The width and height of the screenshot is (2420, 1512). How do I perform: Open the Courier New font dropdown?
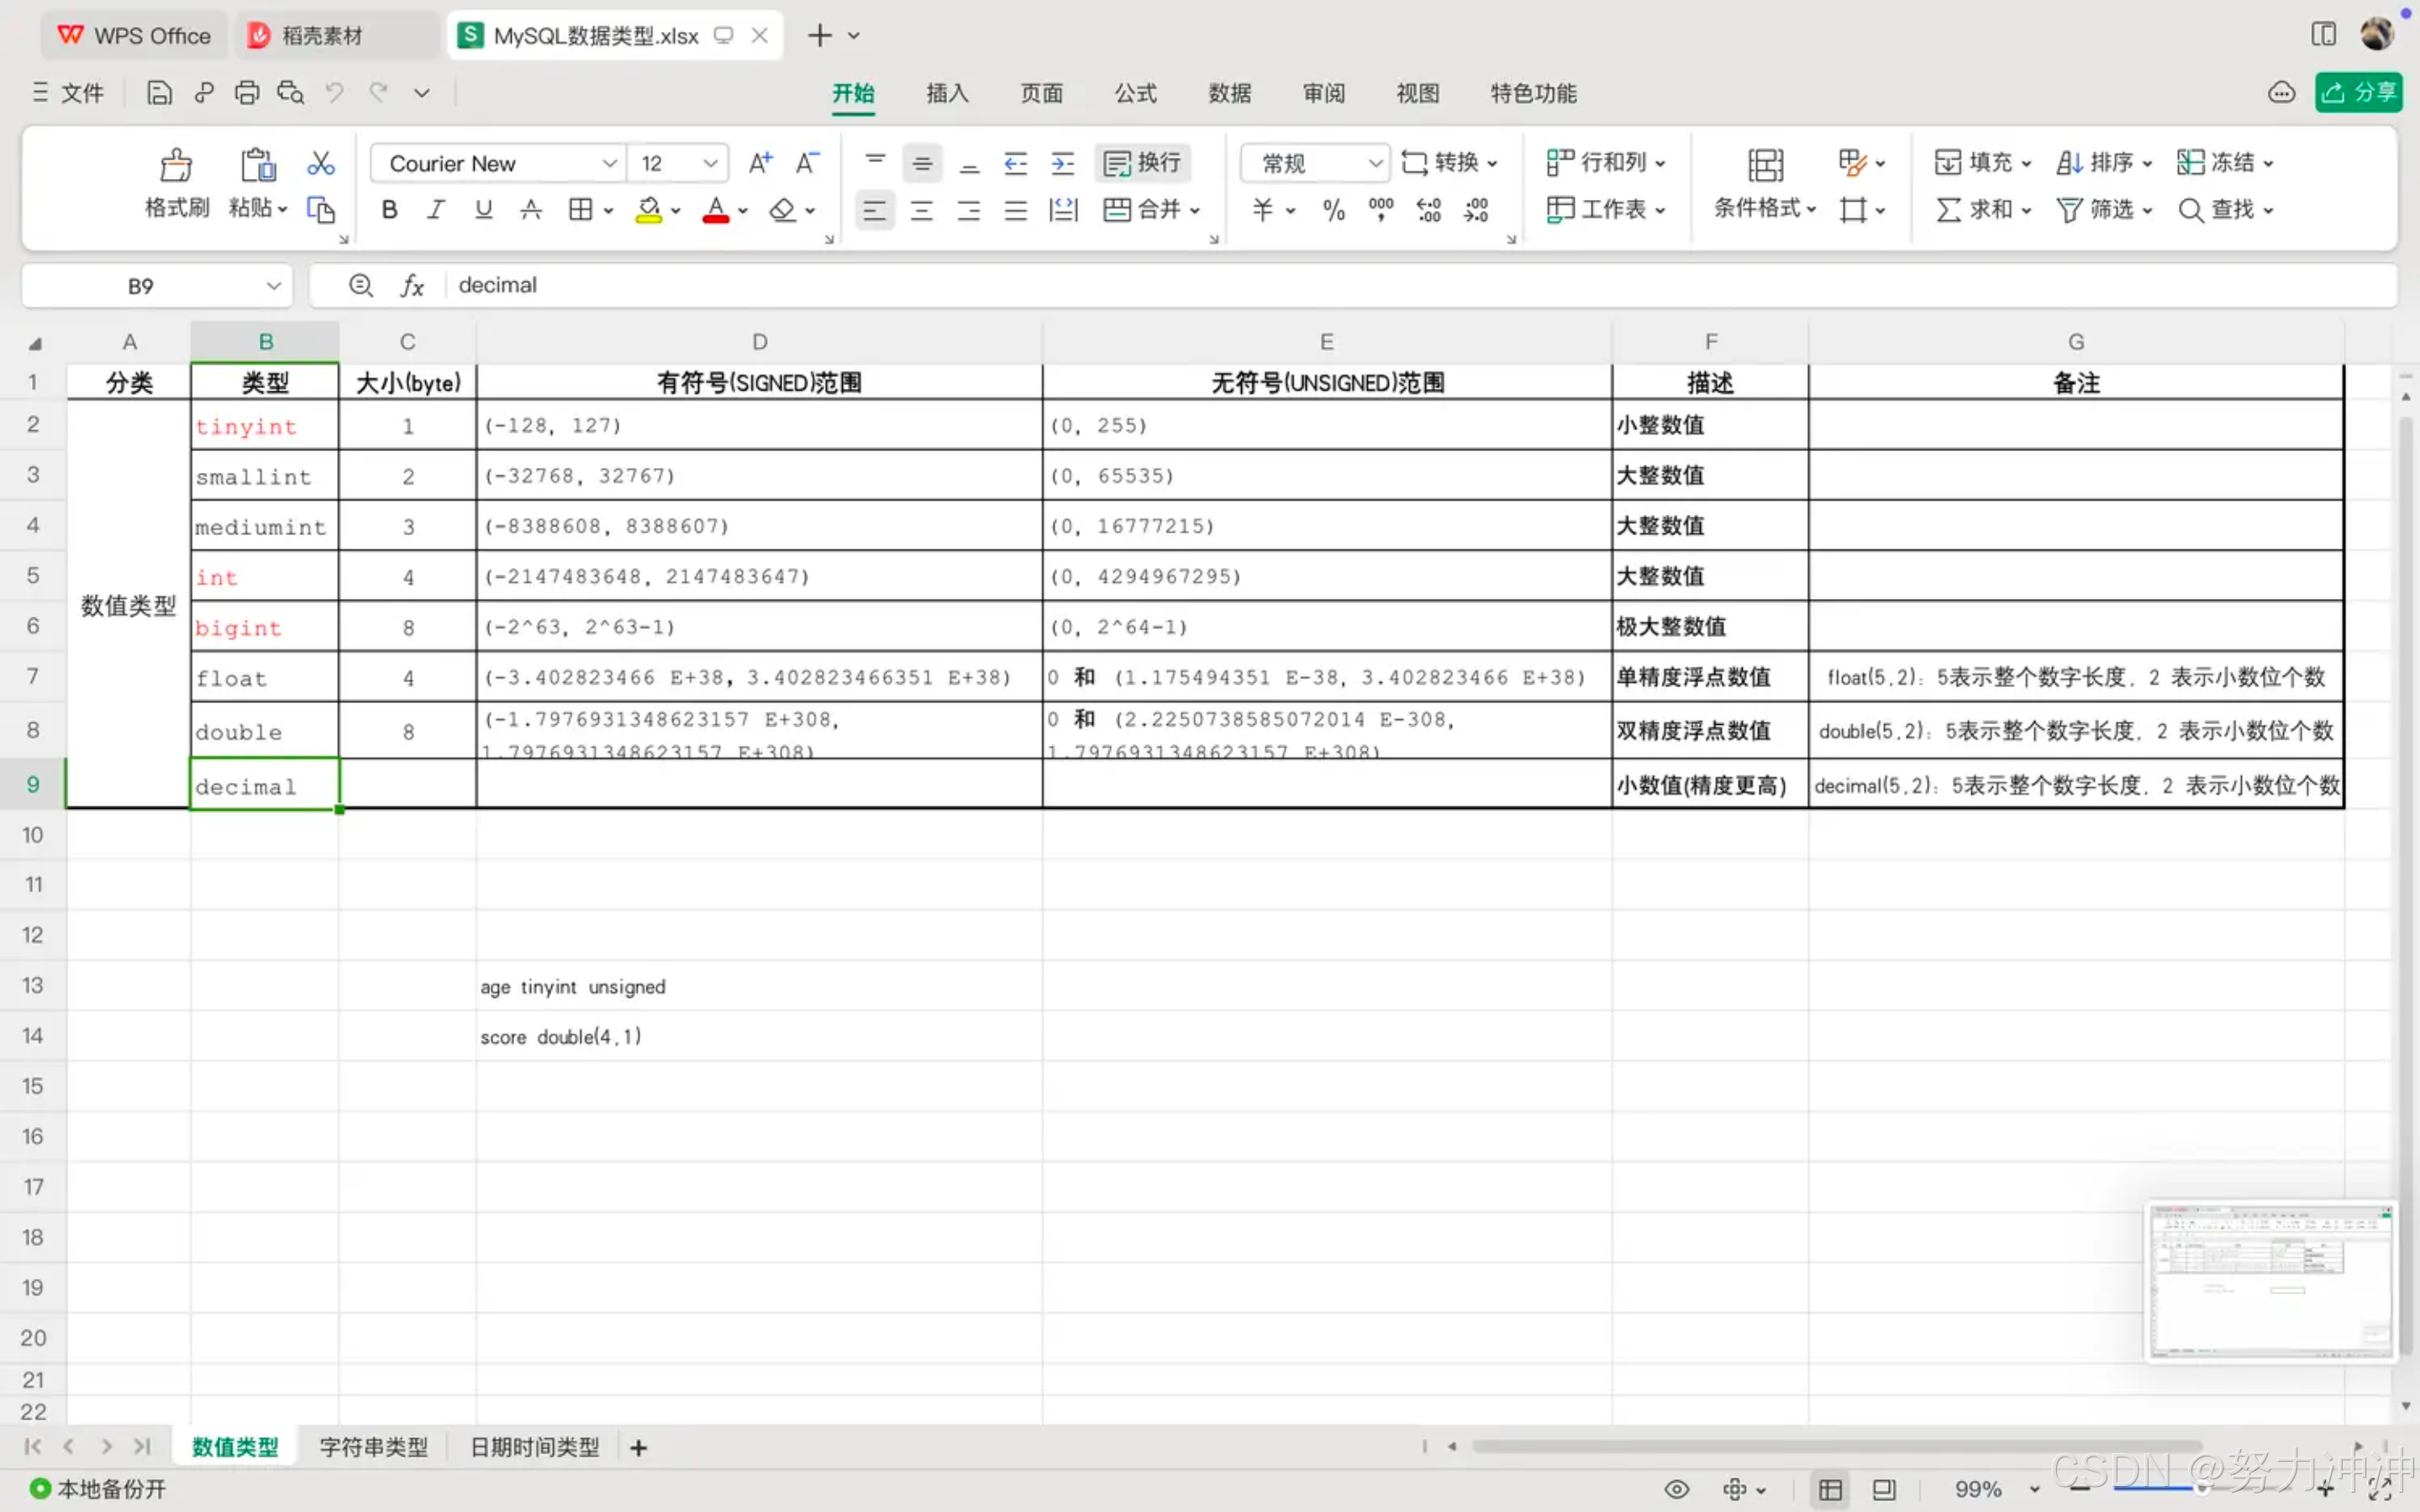(x=608, y=163)
